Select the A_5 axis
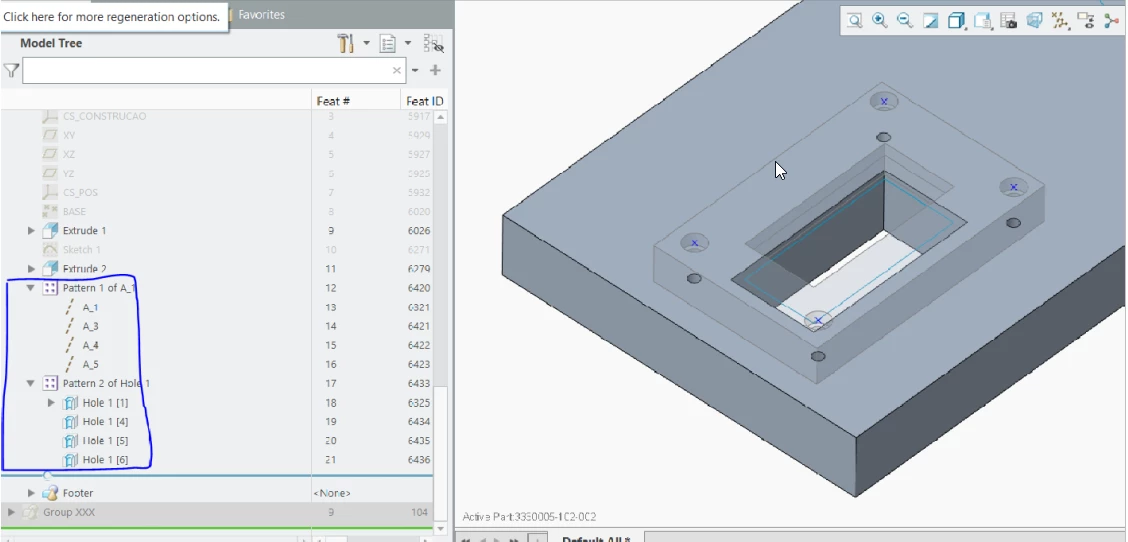This screenshot has height=542, width=1128. pyautogui.click(x=91, y=364)
